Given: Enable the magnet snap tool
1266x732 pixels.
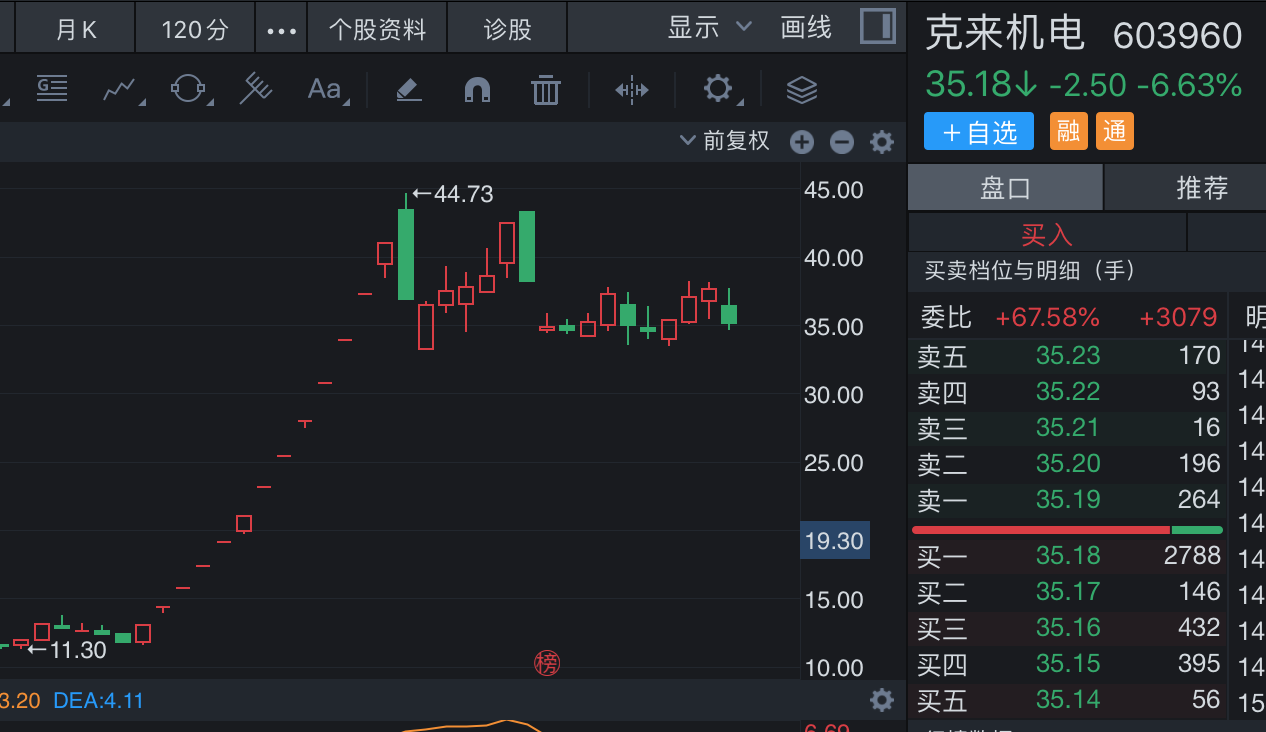Looking at the screenshot, I should pyautogui.click(x=477, y=90).
